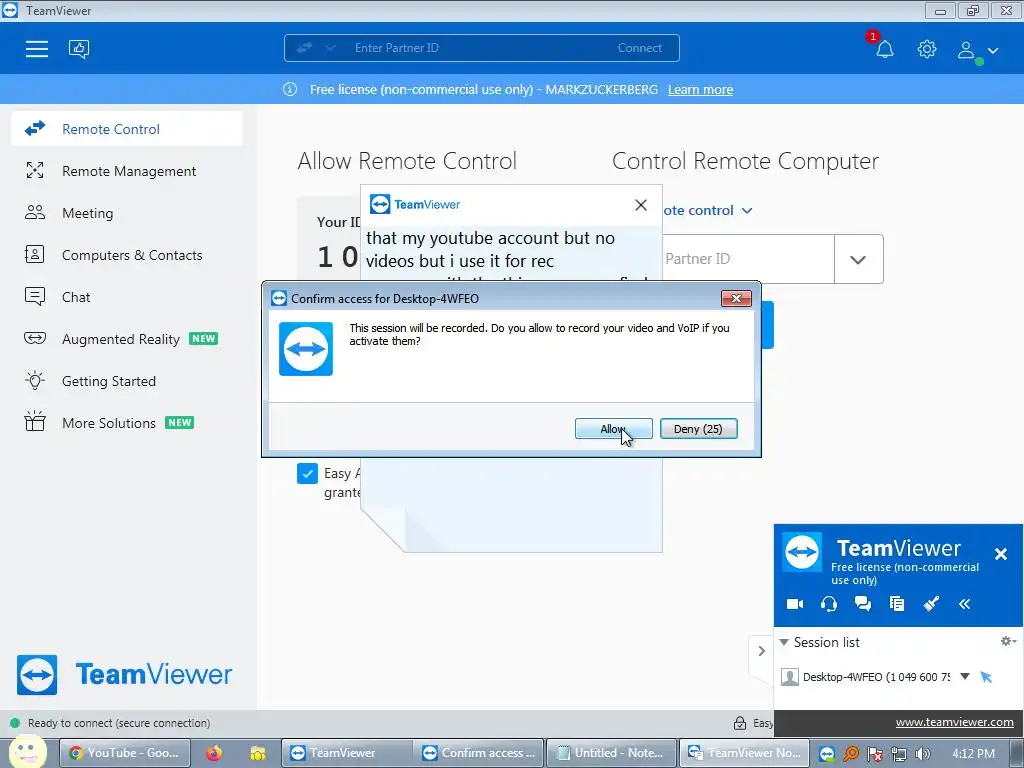Deny the recording request

(698, 429)
